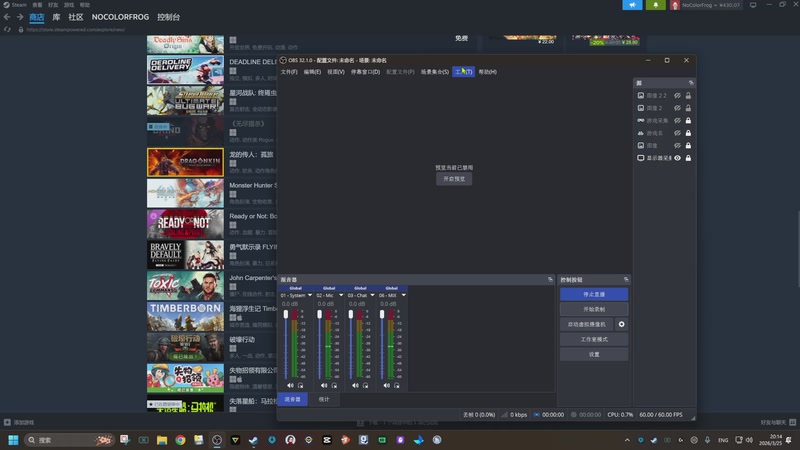Click 开启预览 to enable preview
Image resolution: width=800 pixels, height=450 pixels.
click(x=454, y=179)
